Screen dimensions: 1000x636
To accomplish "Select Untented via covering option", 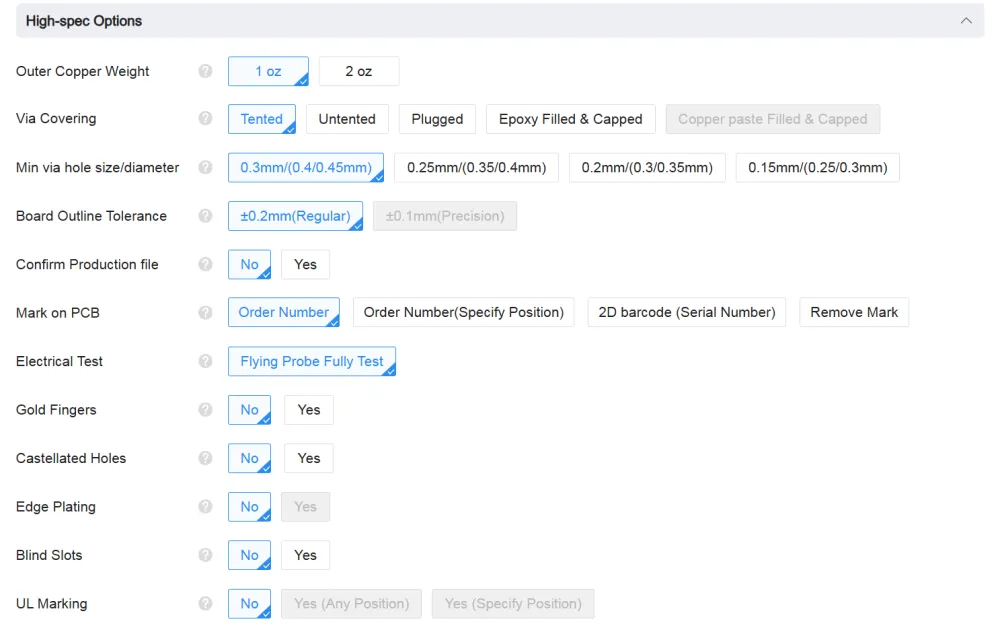I will (347, 119).
